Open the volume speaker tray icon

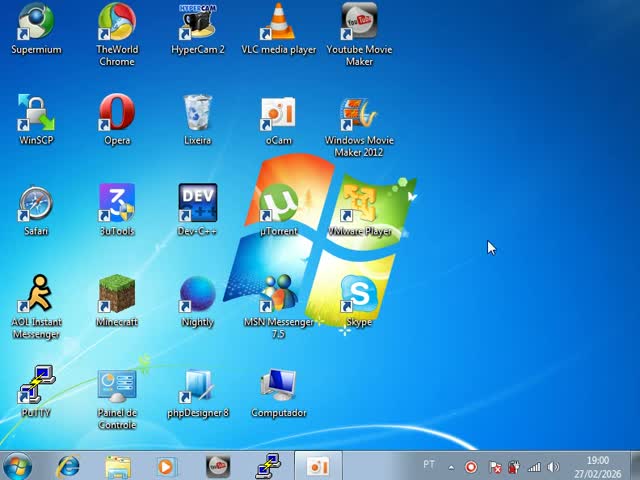point(553,467)
